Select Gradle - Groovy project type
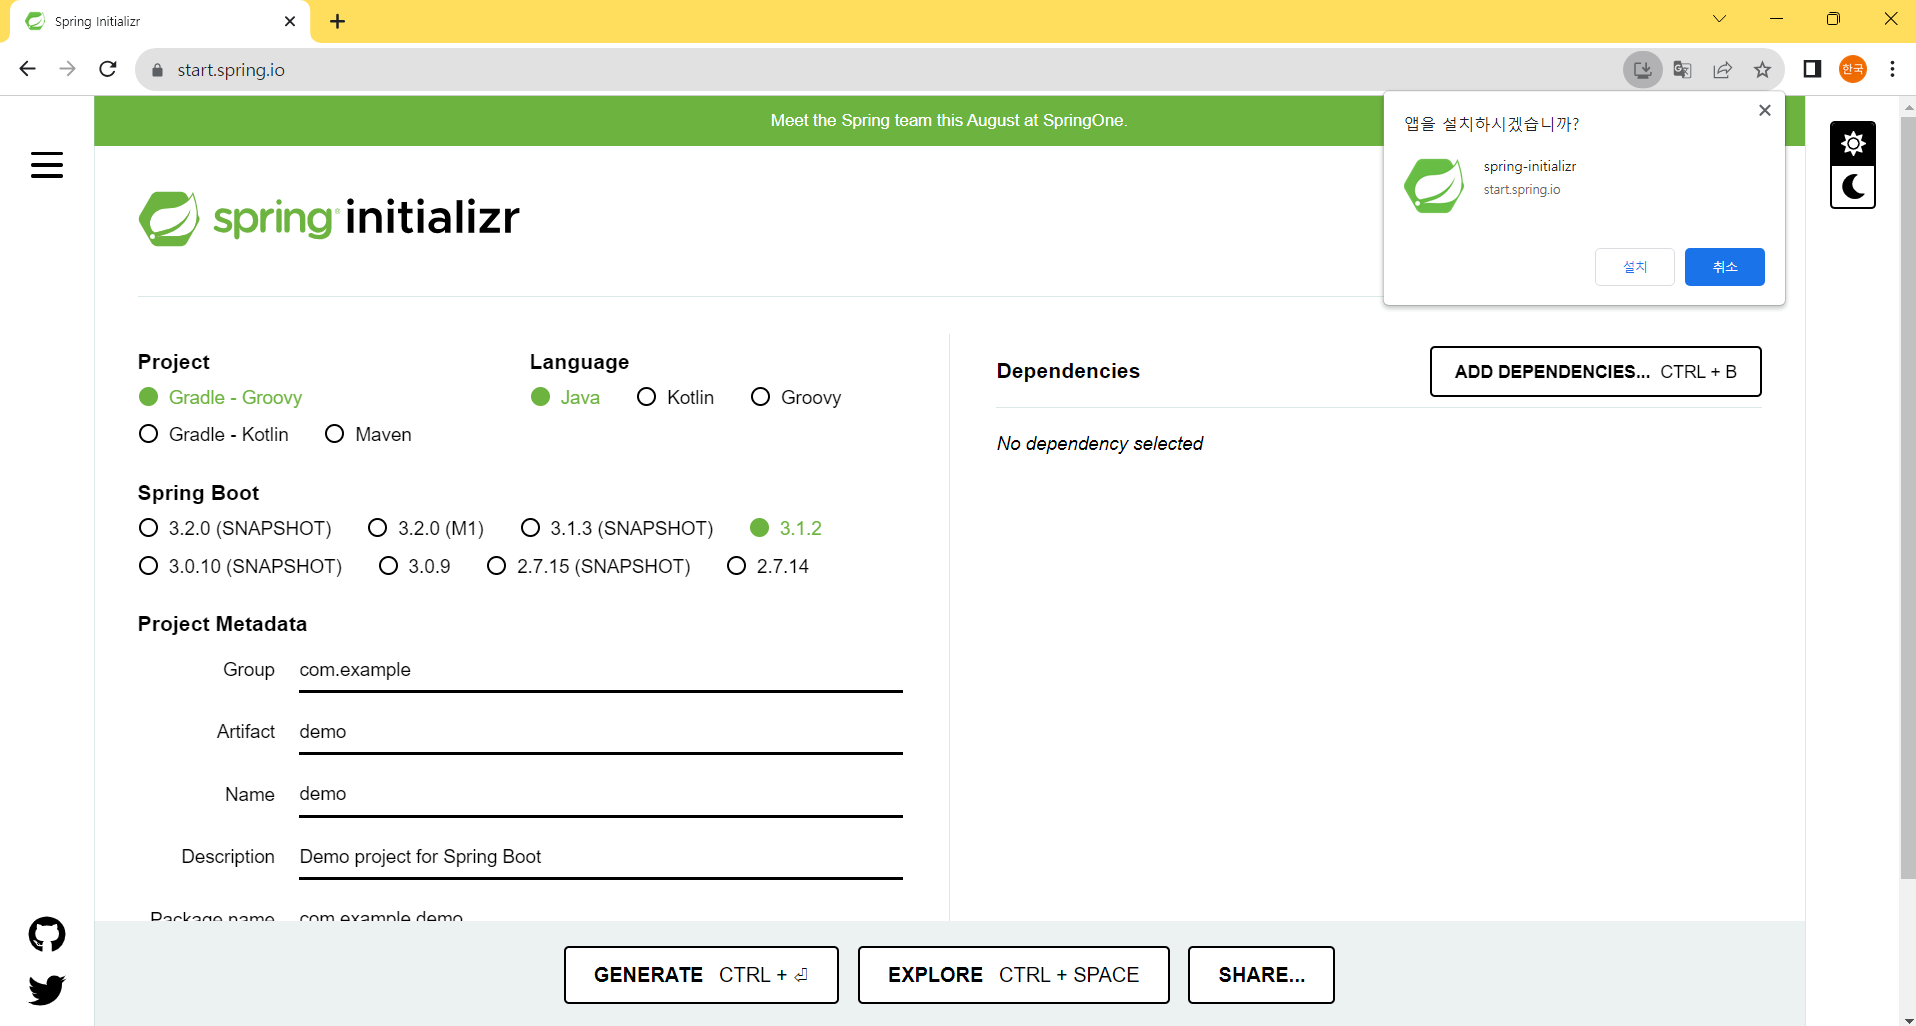This screenshot has height=1026, width=1916. (220, 397)
